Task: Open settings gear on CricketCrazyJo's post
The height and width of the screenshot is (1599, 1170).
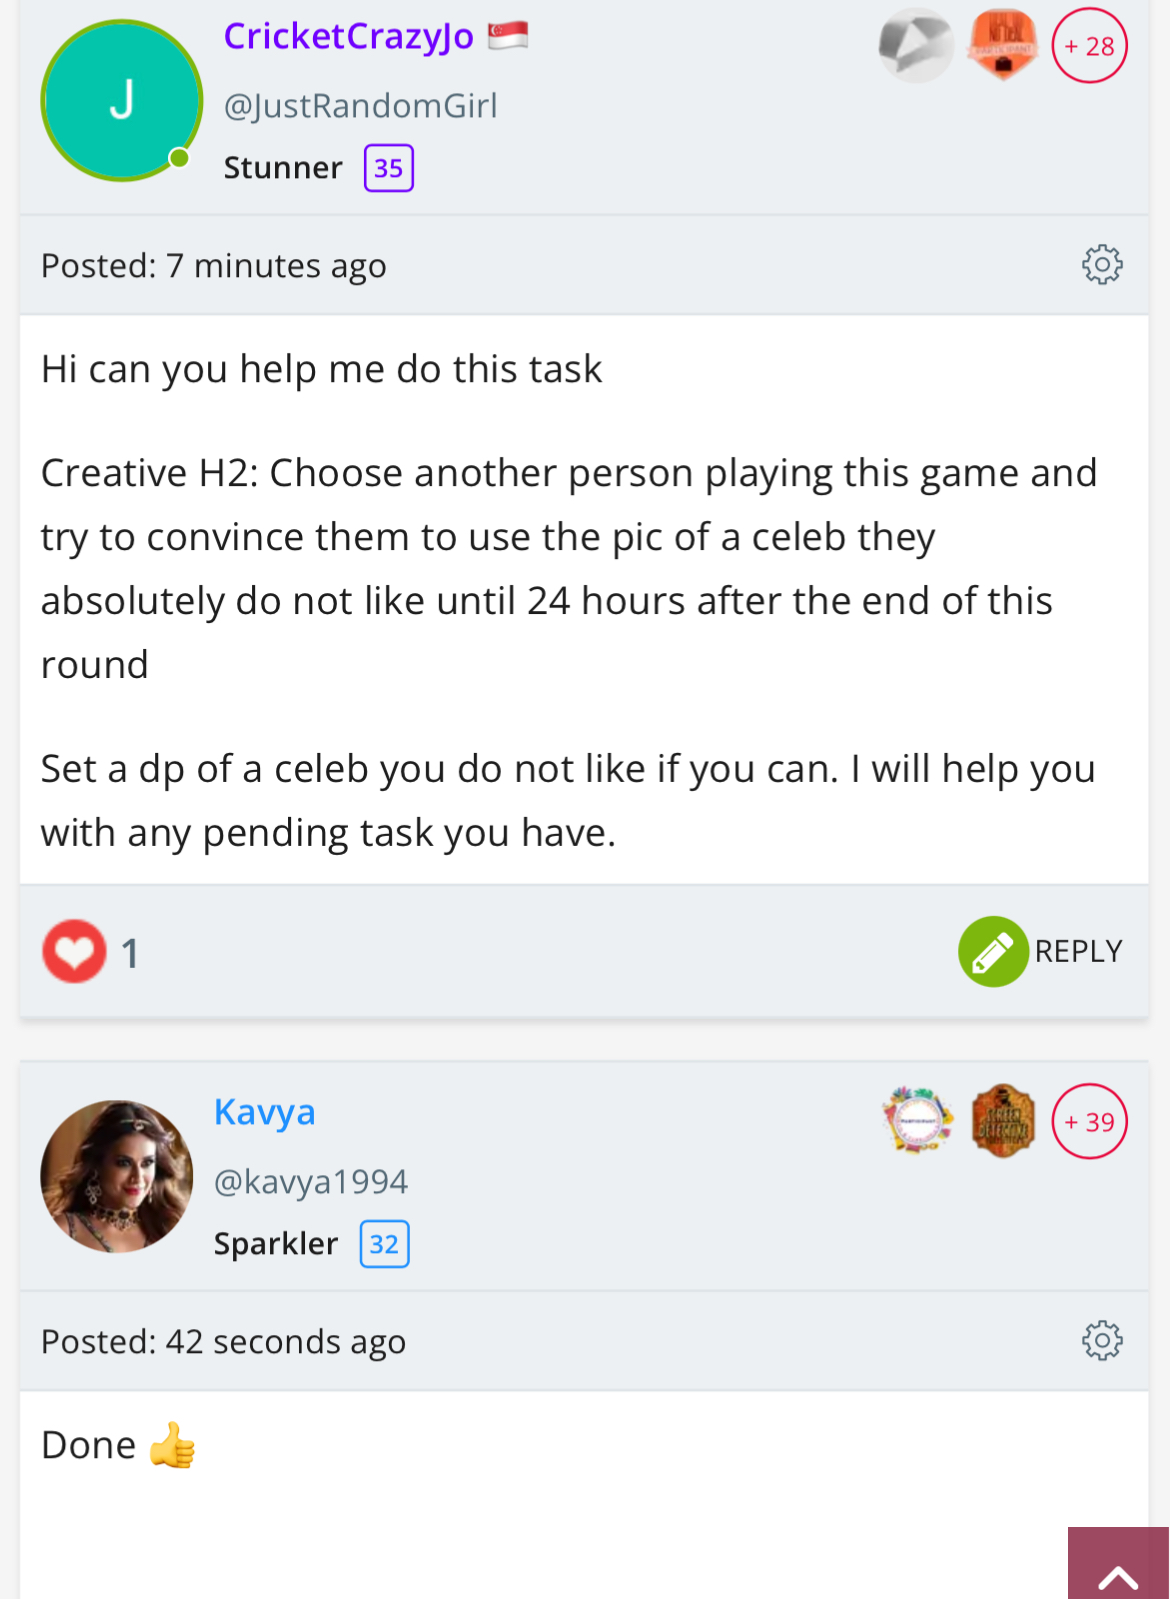Action: point(1102,265)
